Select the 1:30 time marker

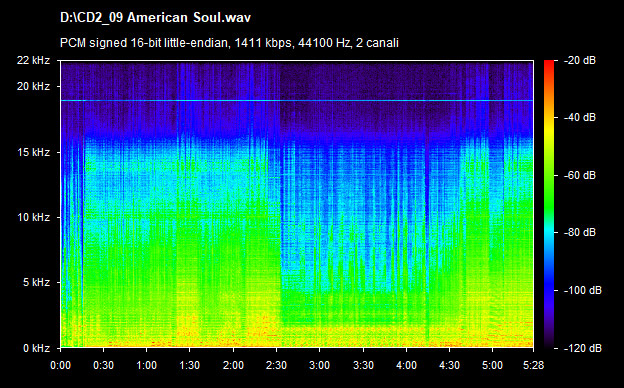[190, 365]
